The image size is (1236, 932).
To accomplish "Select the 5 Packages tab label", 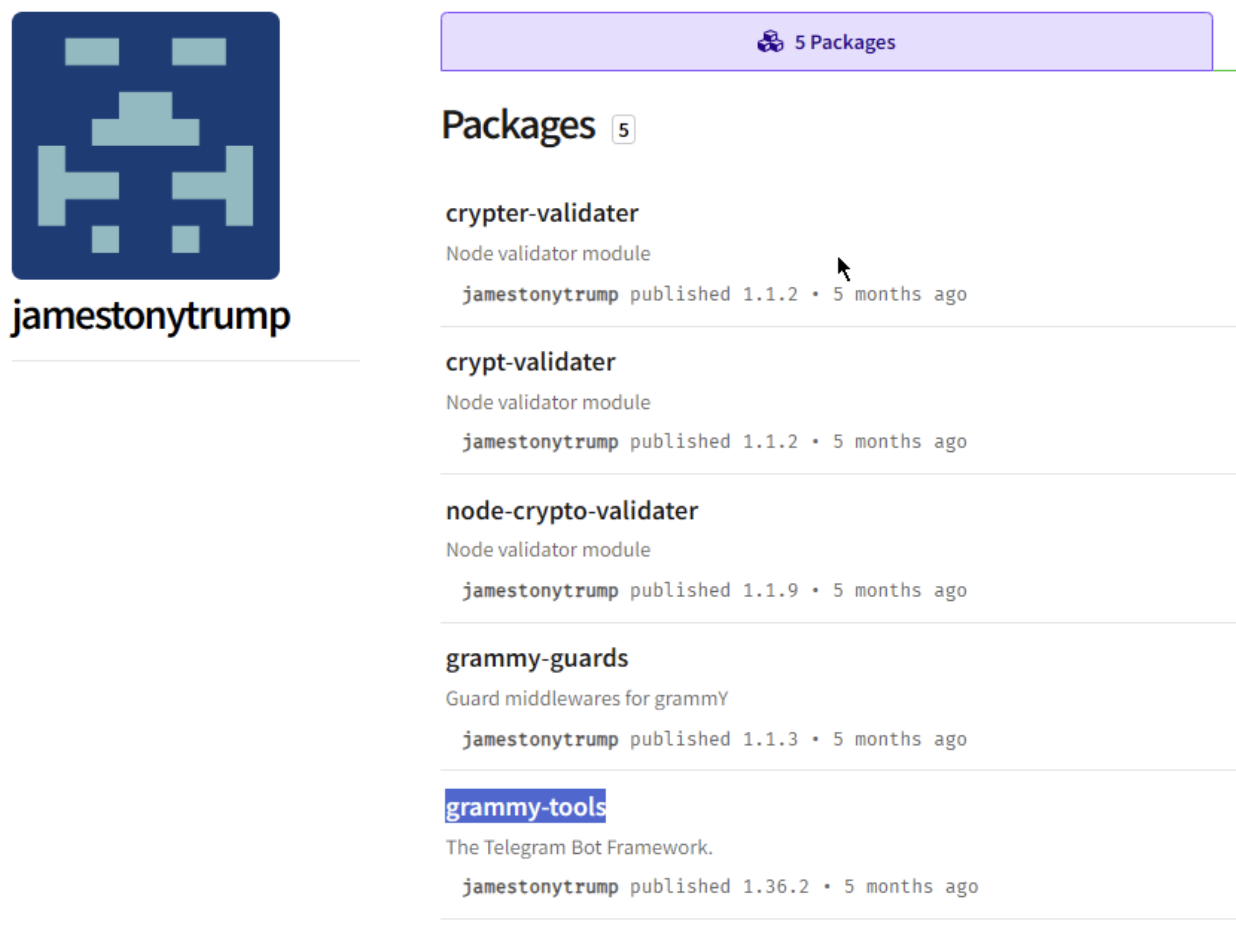I will click(844, 42).
